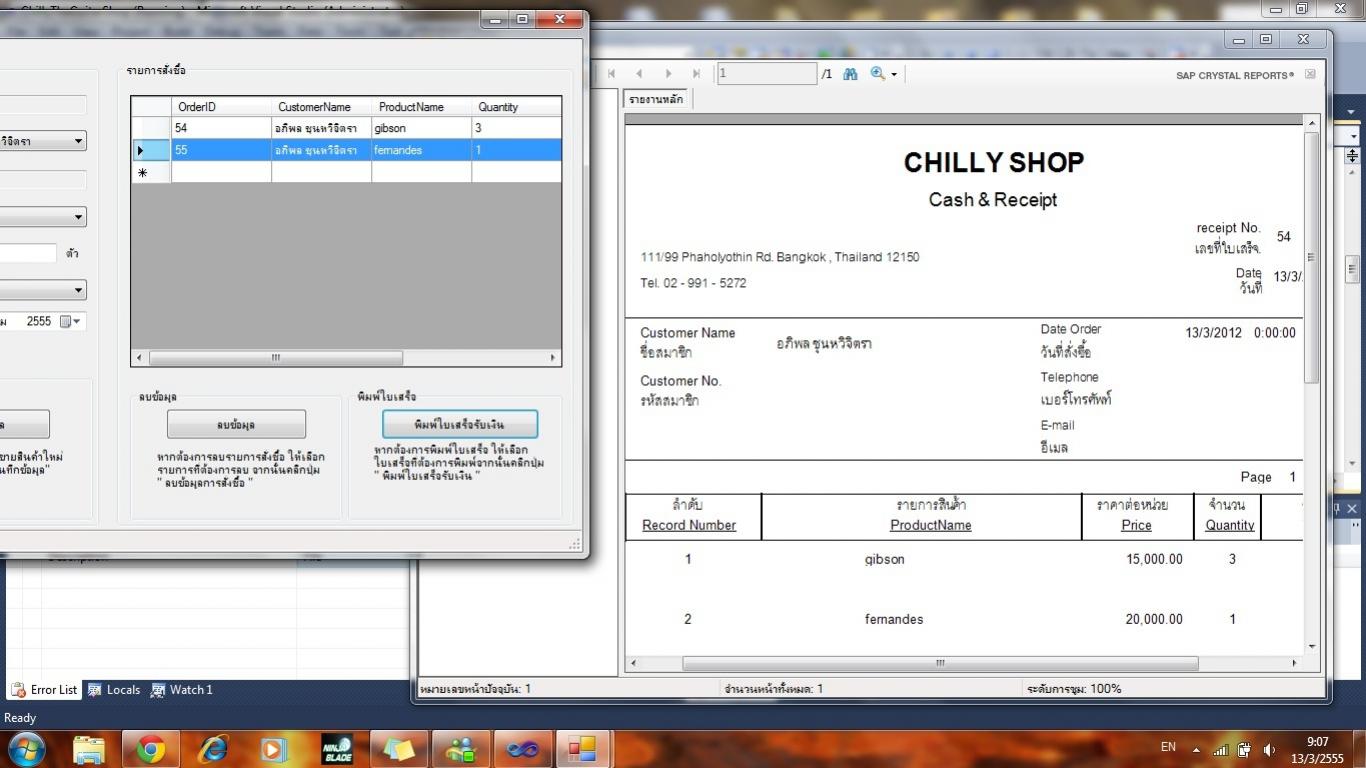Viewport: 1366px width, 768px height.
Task: Click the พิมพ์ใบเสร็จรับเงิน print receipt button
Action: pyautogui.click(x=460, y=424)
